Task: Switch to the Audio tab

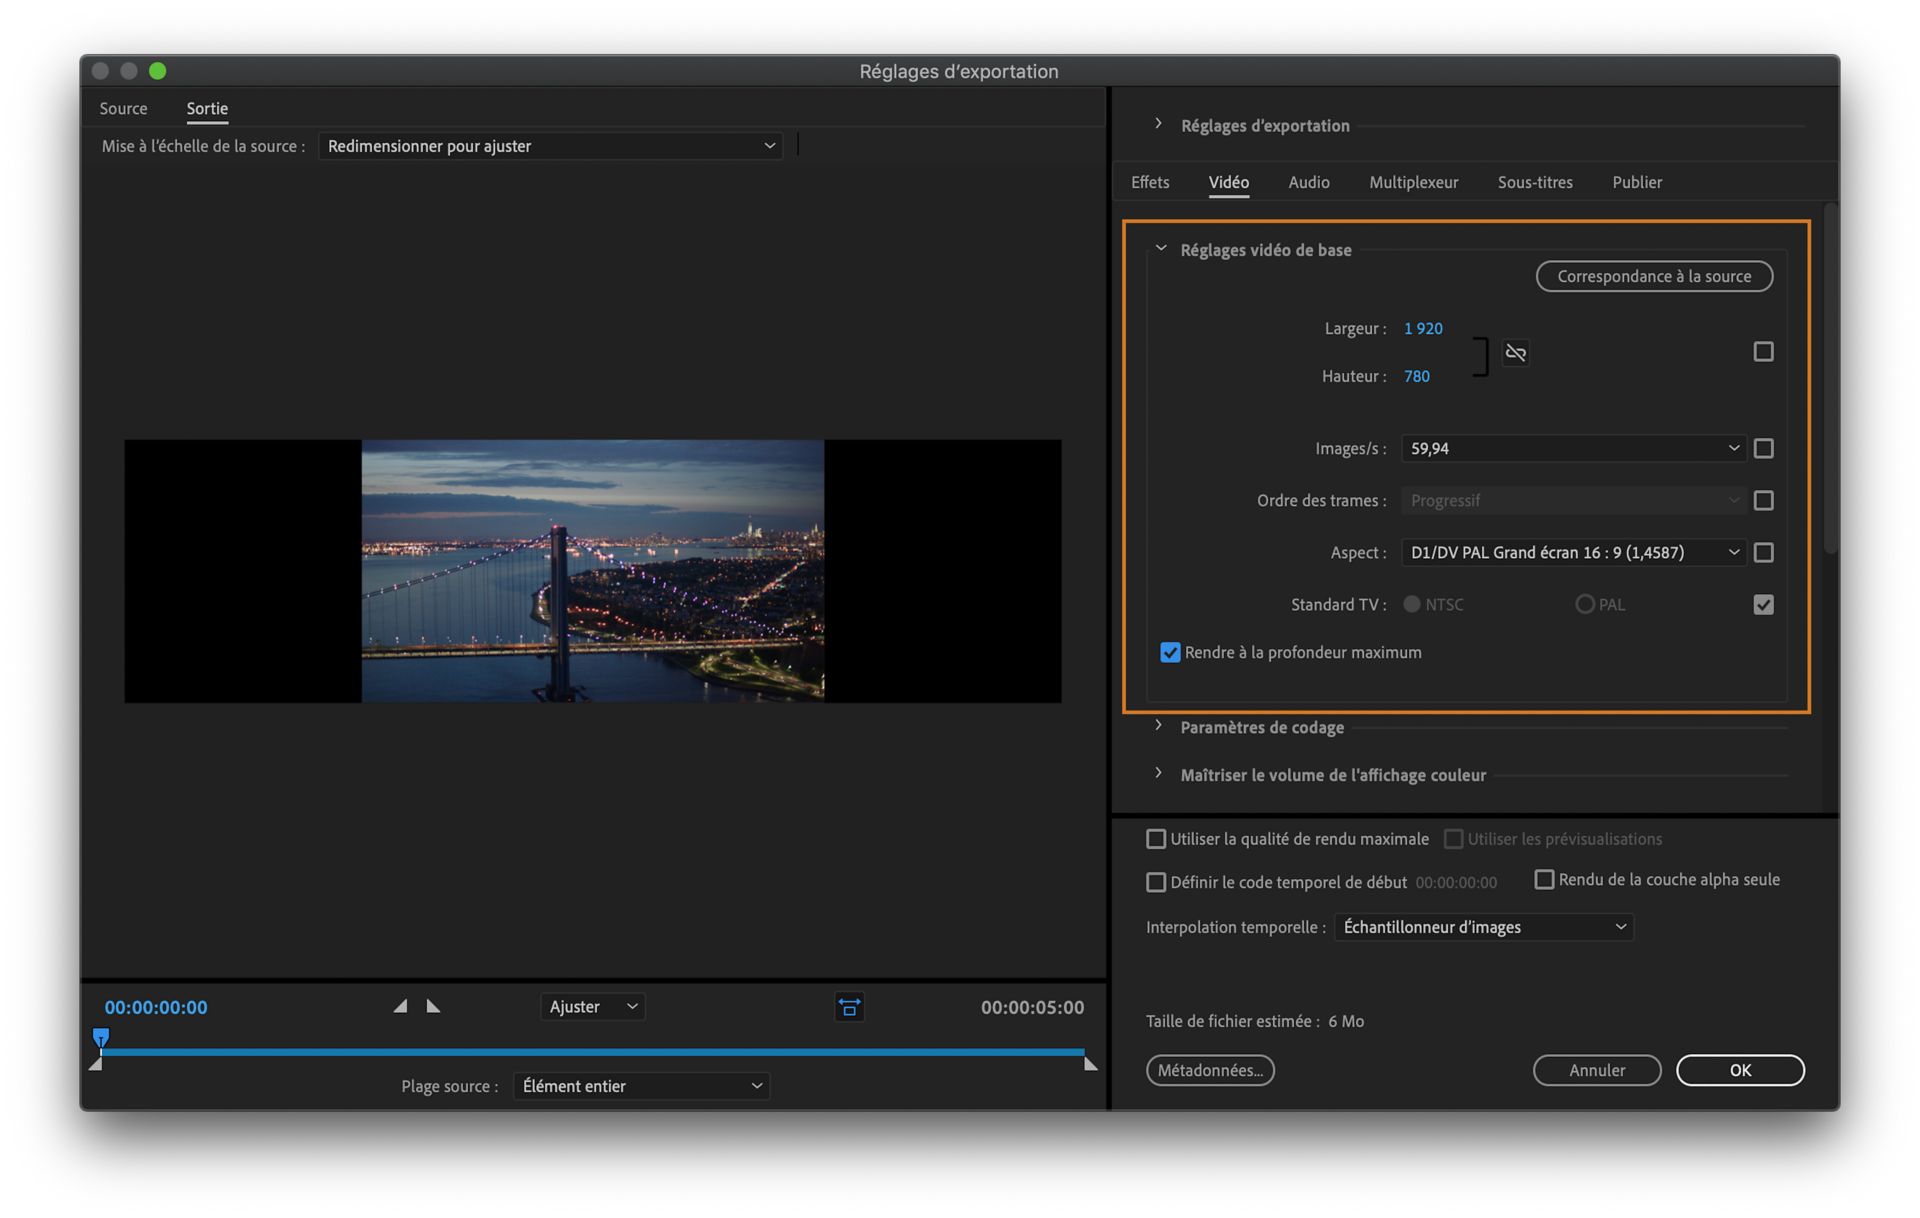Action: pos(1308,182)
